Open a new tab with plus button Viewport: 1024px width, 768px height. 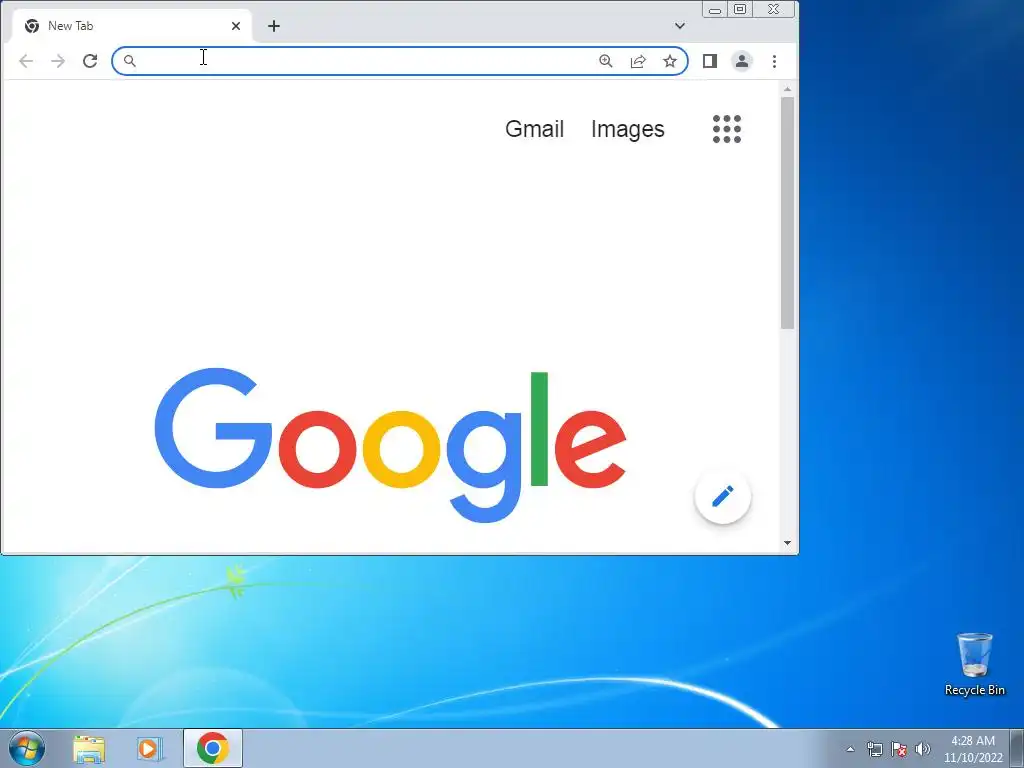pos(274,26)
